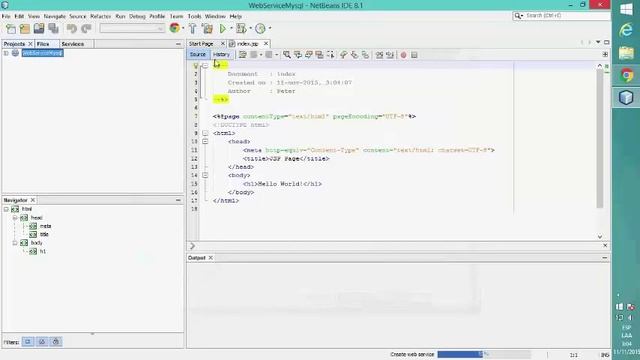
Task: Toggle Rectangular Selection icon
Action: [x=330, y=55]
